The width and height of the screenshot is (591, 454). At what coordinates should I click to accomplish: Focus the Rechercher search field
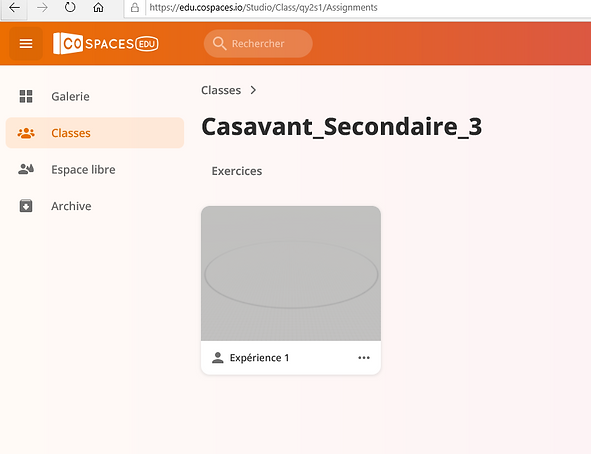tap(258, 44)
